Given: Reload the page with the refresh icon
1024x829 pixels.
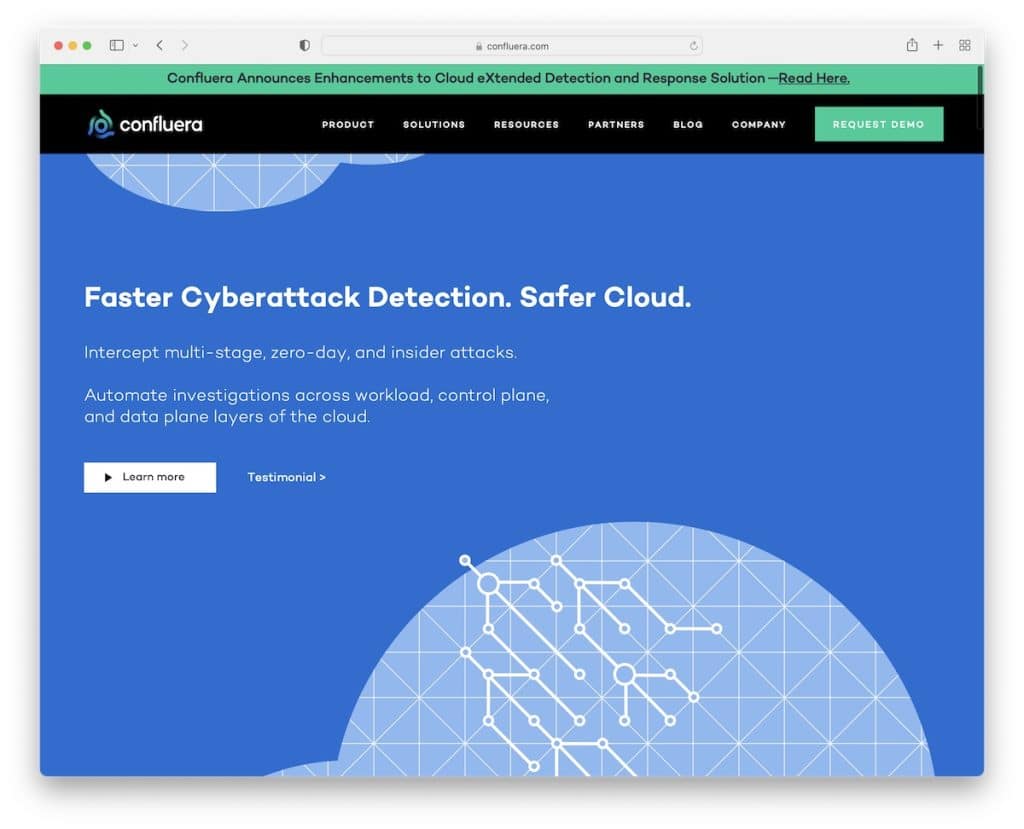Looking at the screenshot, I should (693, 46).
